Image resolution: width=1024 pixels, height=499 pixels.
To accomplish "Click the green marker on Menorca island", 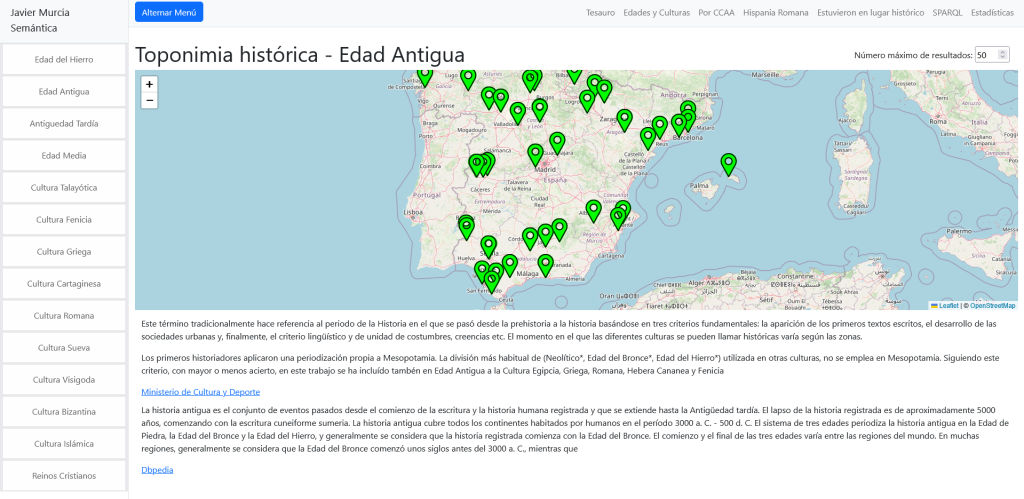I will point(729,163).
